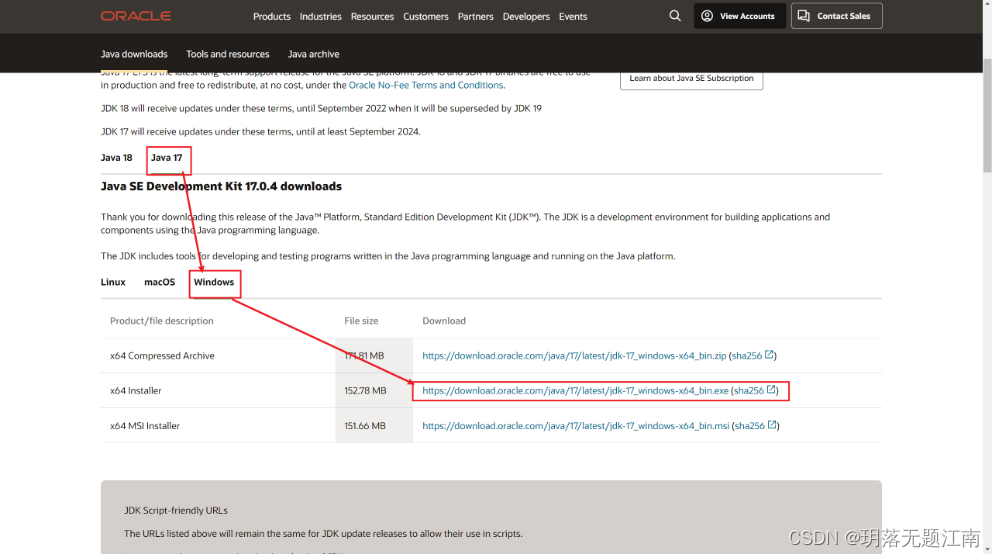The height and width of the screenshot is (557, 996).
Task: Open the Products menu
Action: click(x=271, y=17)
